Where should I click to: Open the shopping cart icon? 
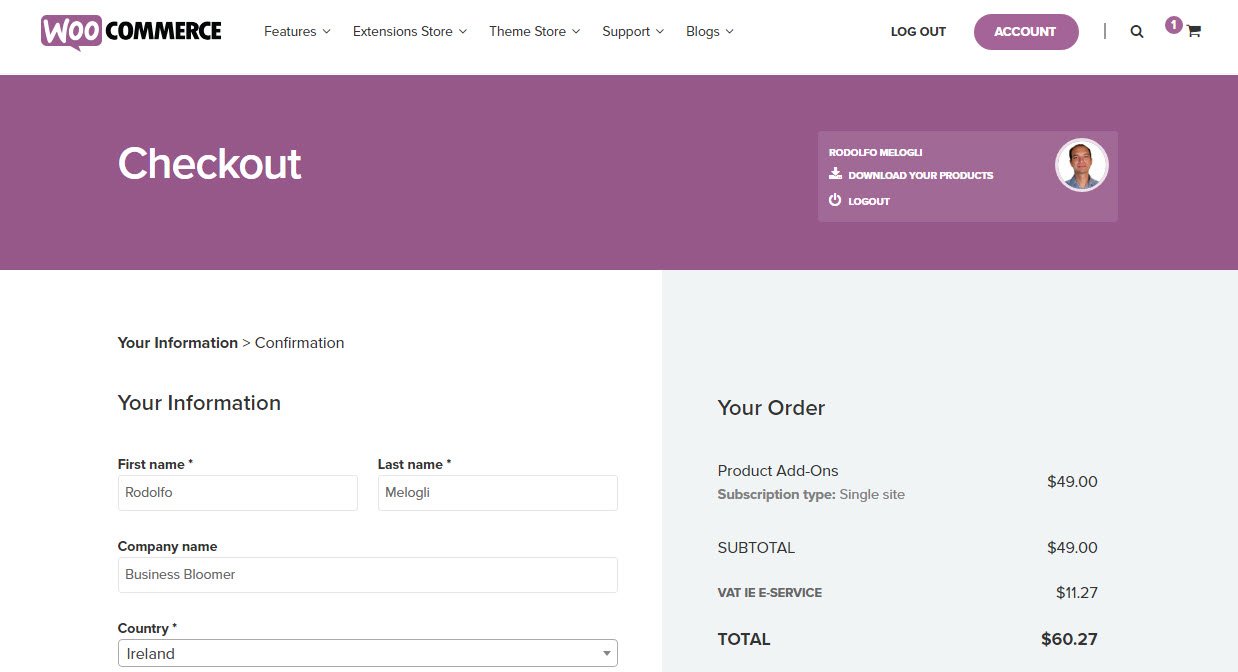coord(1193,31)
